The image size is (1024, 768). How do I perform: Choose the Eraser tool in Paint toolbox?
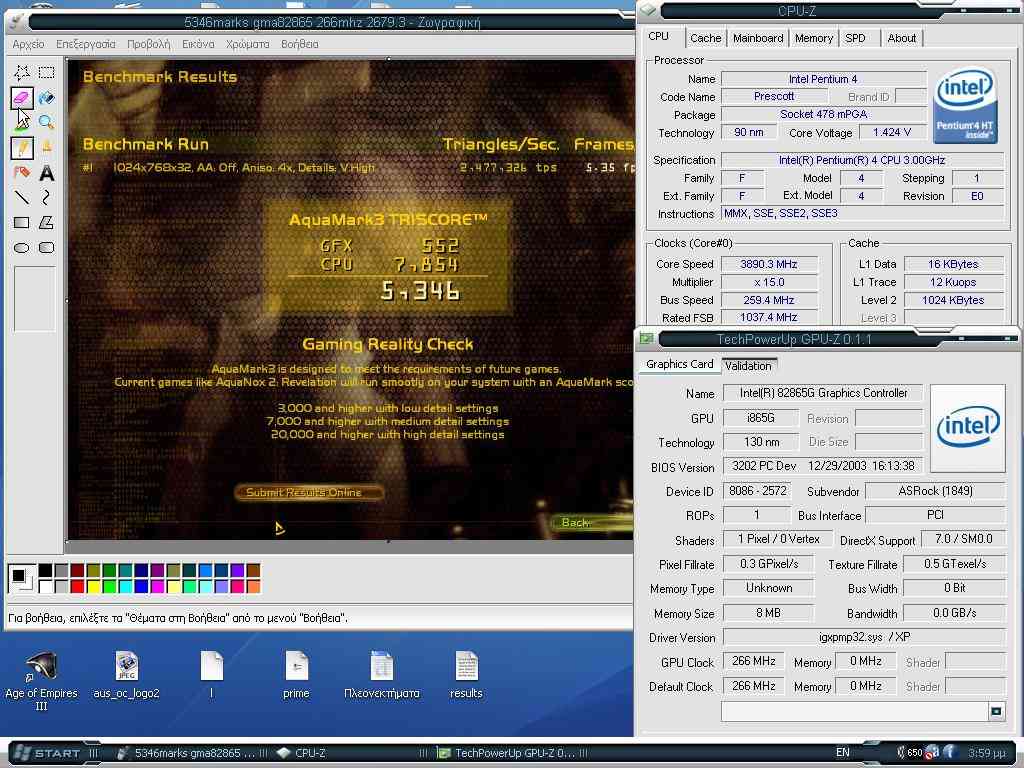coord(22,98)
